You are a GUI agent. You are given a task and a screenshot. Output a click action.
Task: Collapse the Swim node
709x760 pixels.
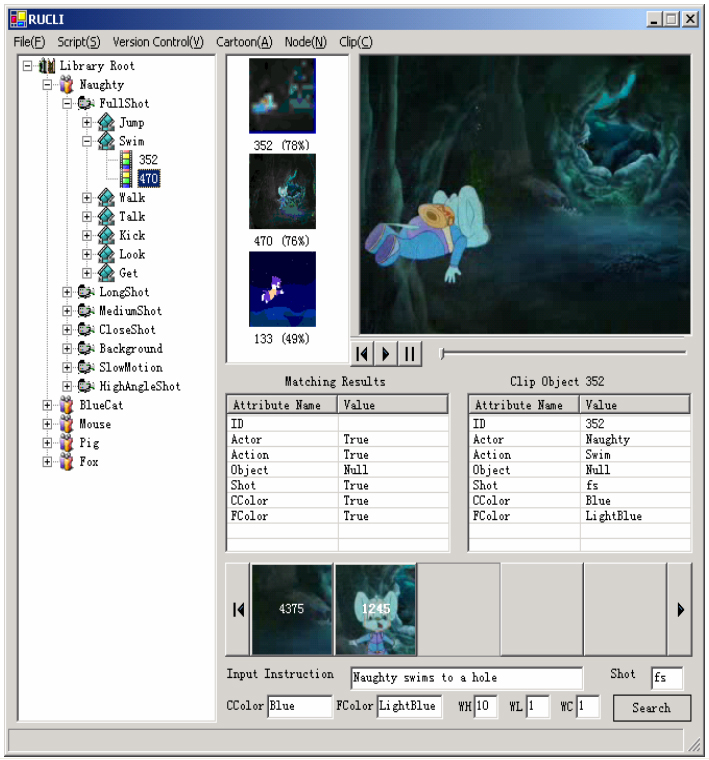point(87,141)
